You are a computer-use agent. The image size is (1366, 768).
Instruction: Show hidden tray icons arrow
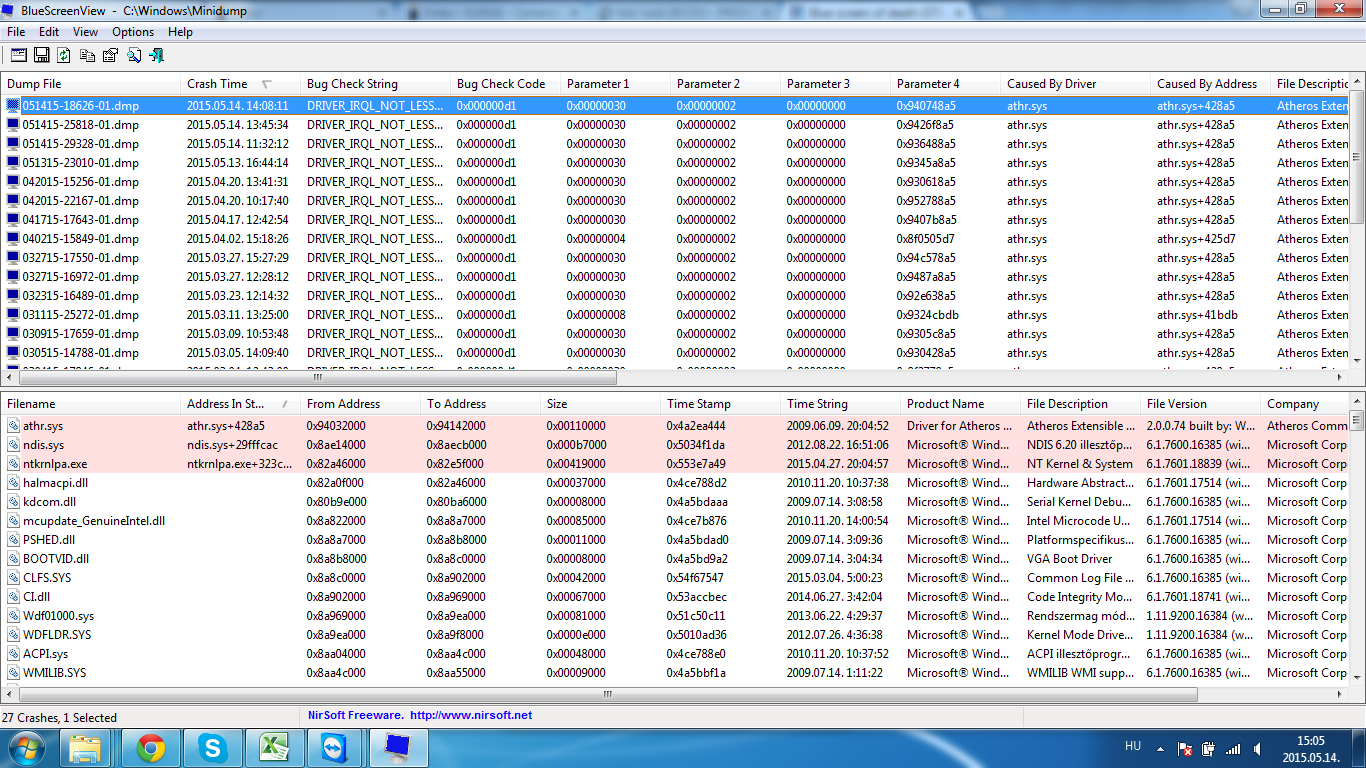coord(1160,748)
